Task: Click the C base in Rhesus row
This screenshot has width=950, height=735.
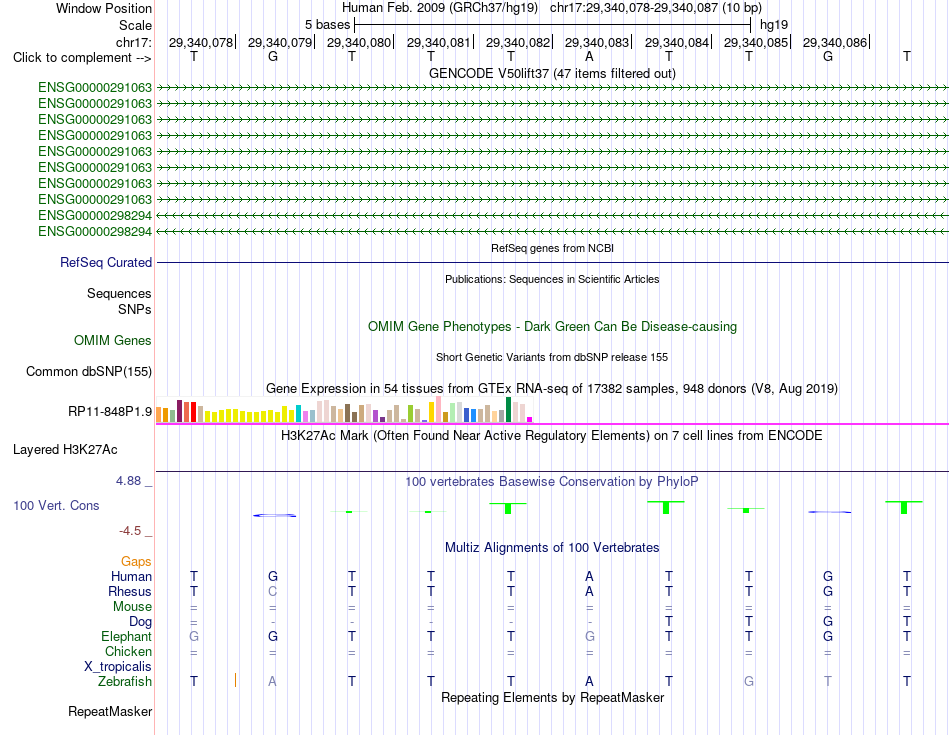Action: [273, 591]
